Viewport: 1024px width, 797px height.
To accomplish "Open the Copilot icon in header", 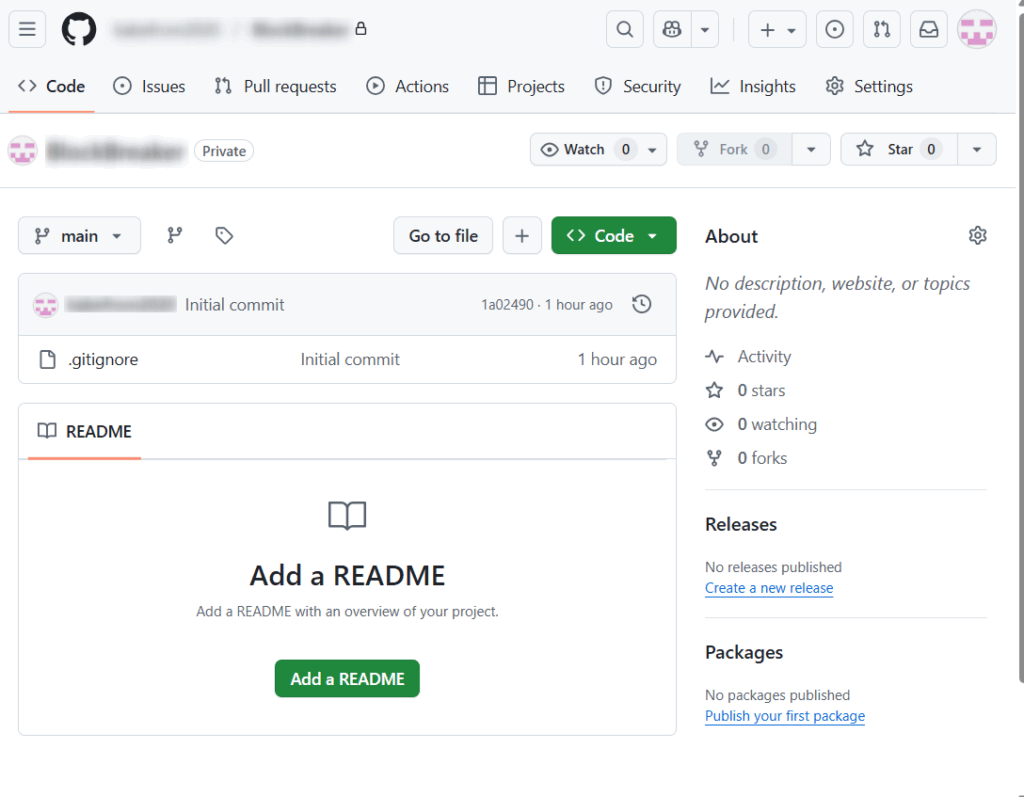I will [x=672, y=30].
